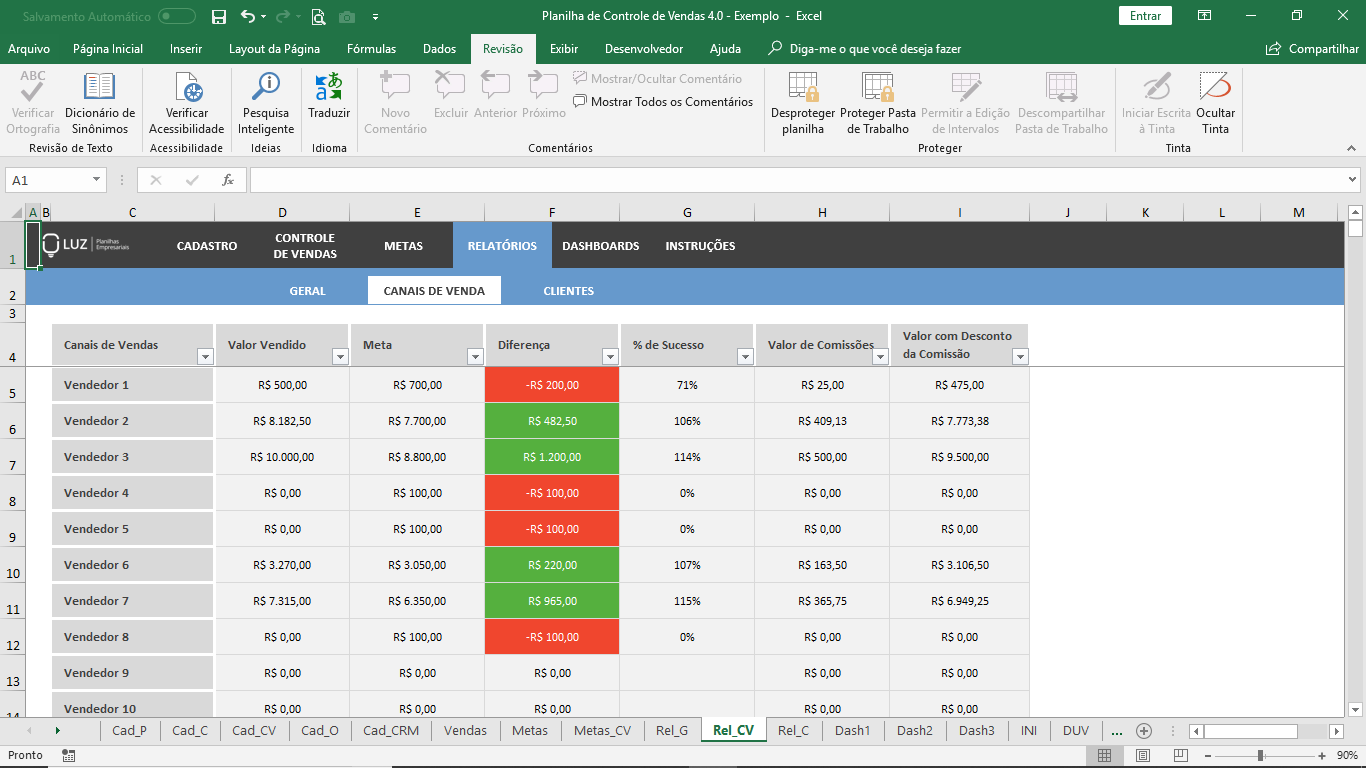
Task: Go to Próximo comment
Action: [x=544, y=95]
